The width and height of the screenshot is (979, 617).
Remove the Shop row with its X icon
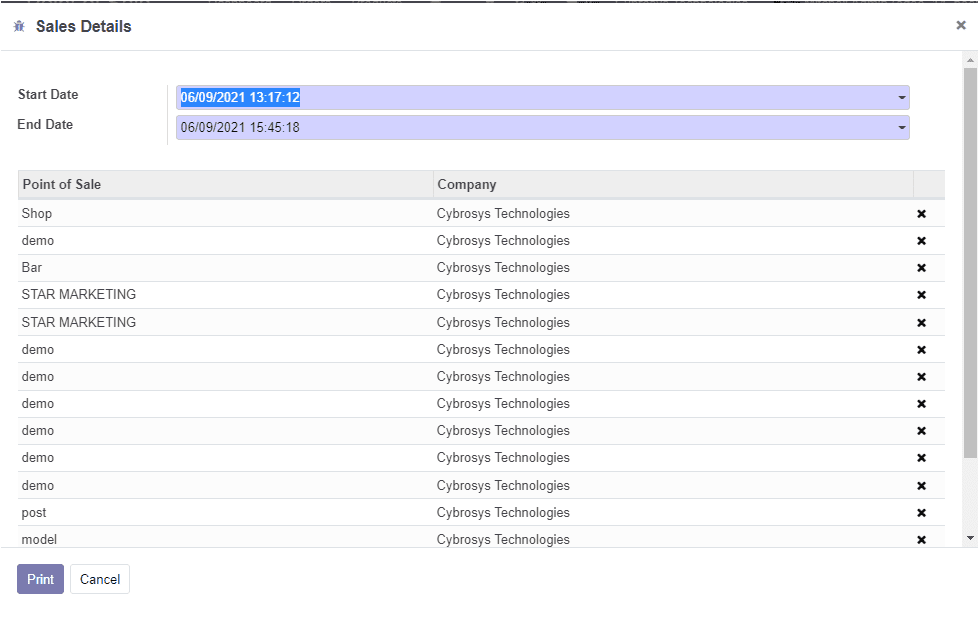[x=921, y=214]
